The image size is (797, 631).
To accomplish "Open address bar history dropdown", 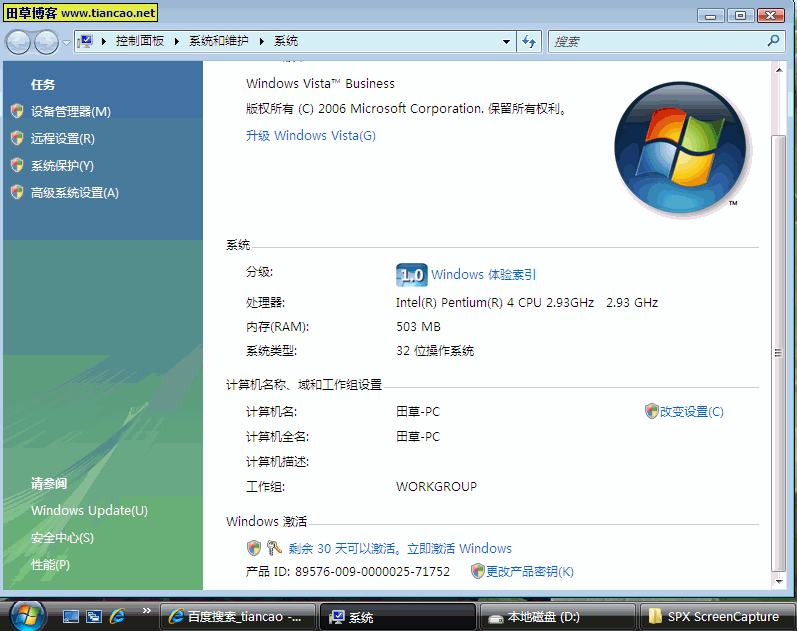I will click(506, 42).
